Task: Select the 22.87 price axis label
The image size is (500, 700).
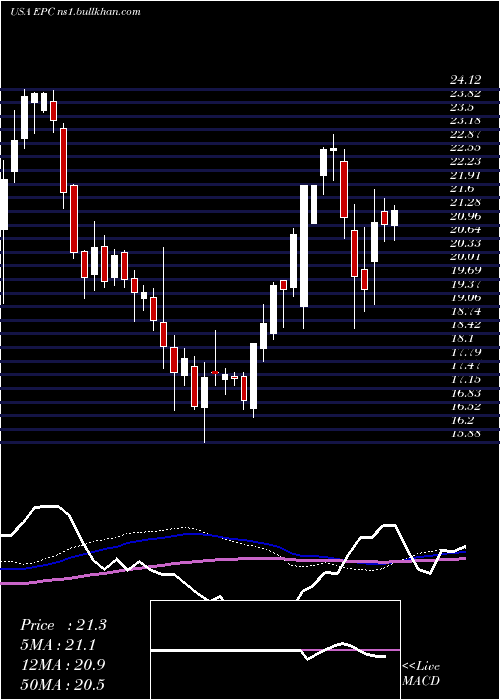Action: [x=465, y=134]
